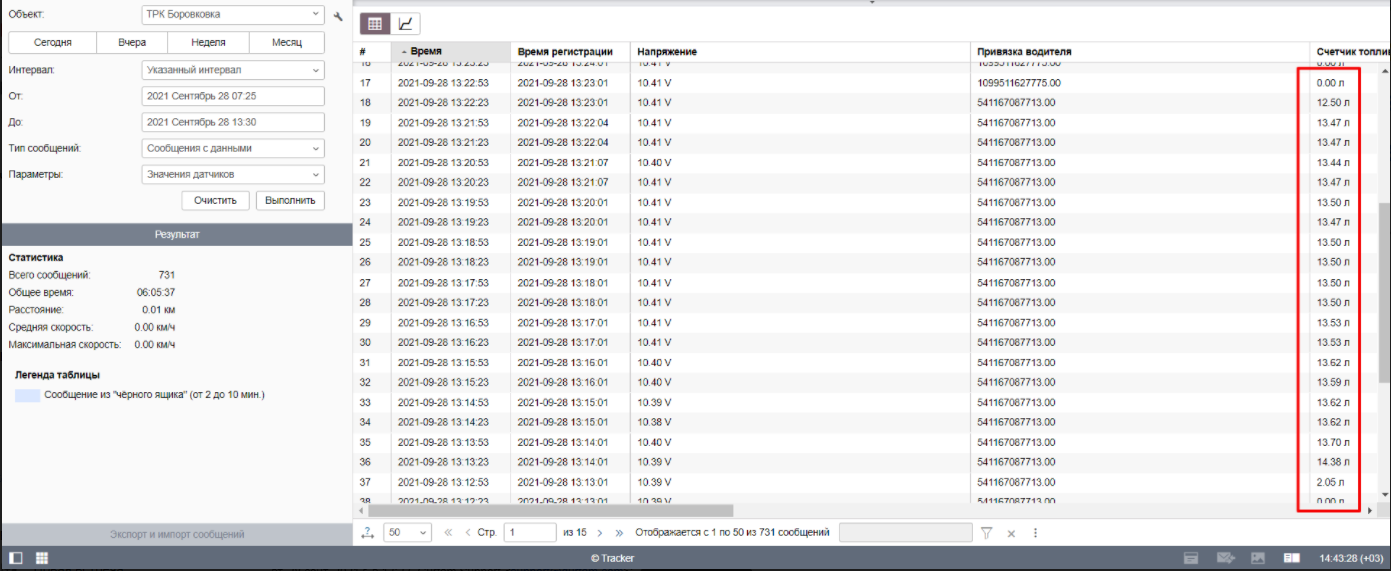This screenshot has width=1391, height=571.
Task: Toggle the grid apps icon bottom left
Action: pos(42,558)
